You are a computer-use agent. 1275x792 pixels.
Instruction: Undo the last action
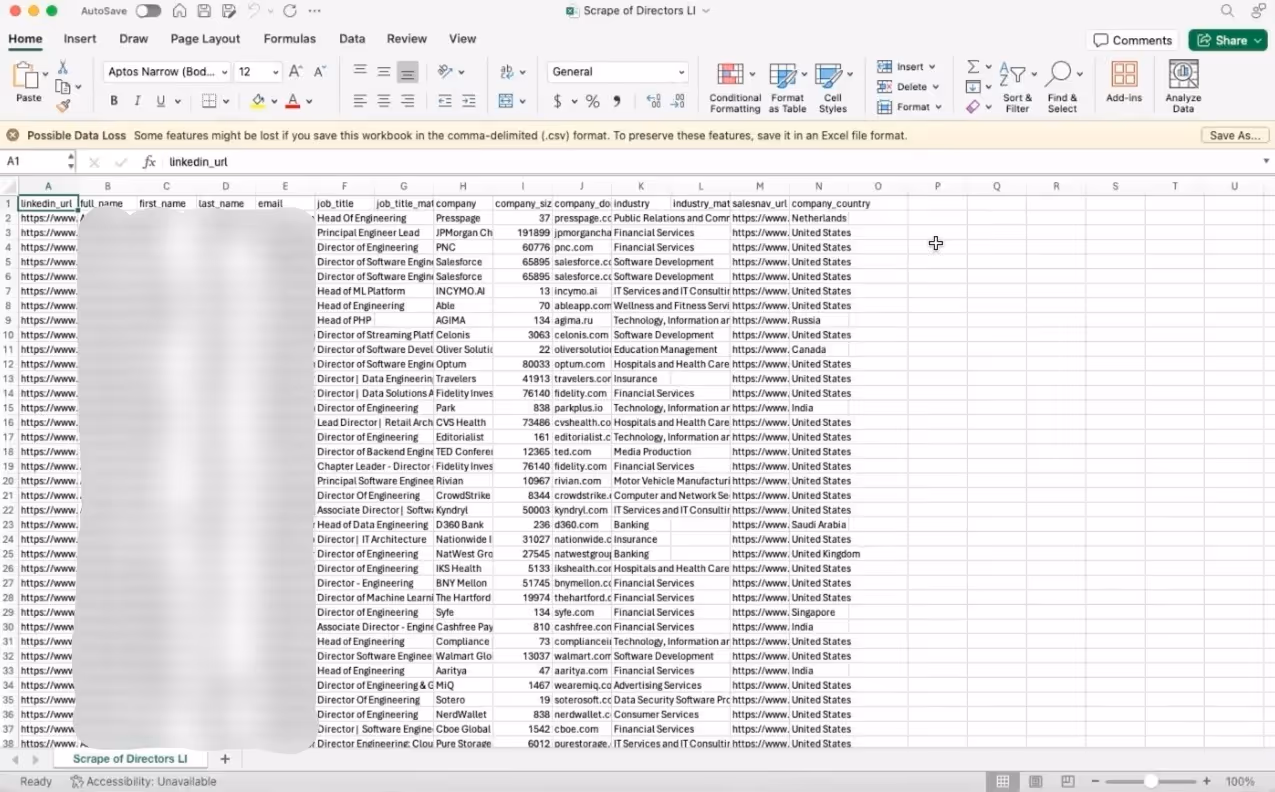[x=254, y=11]
